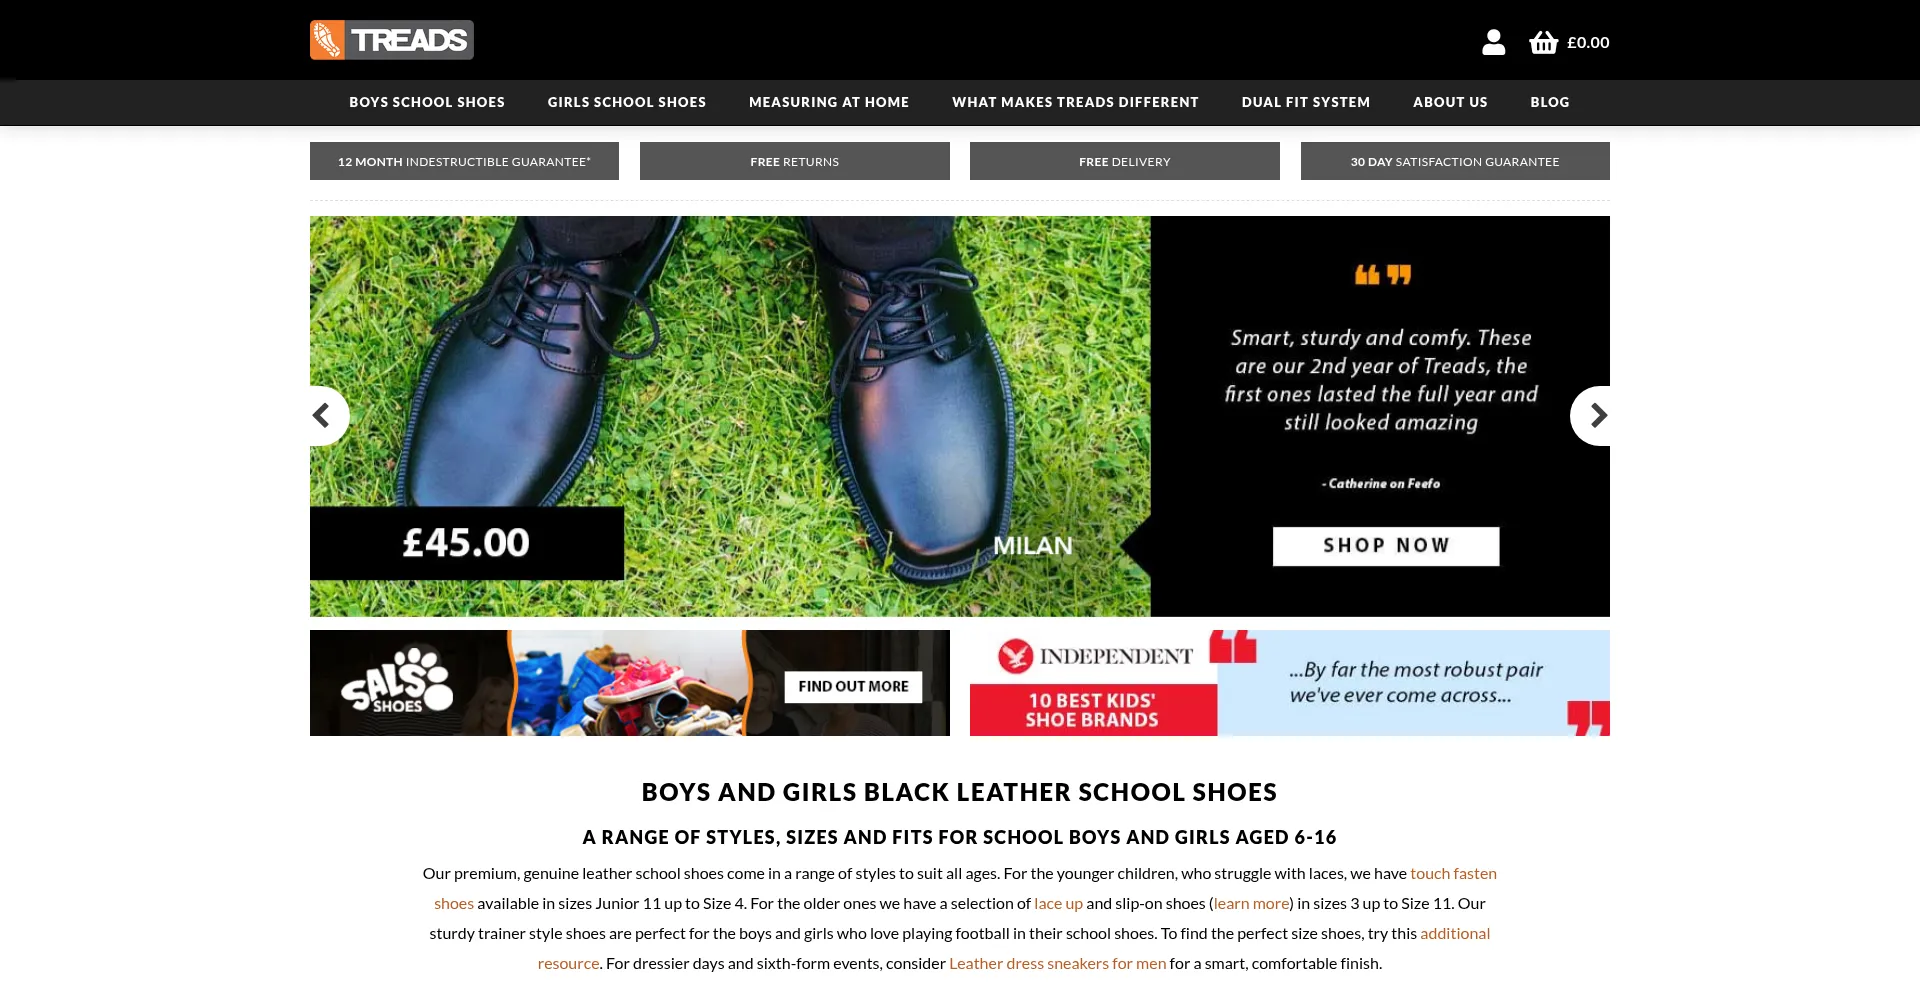Open Girls School Shoes menu
Image resolution: width=1920 pixels, height=993 pixels.
627,102
